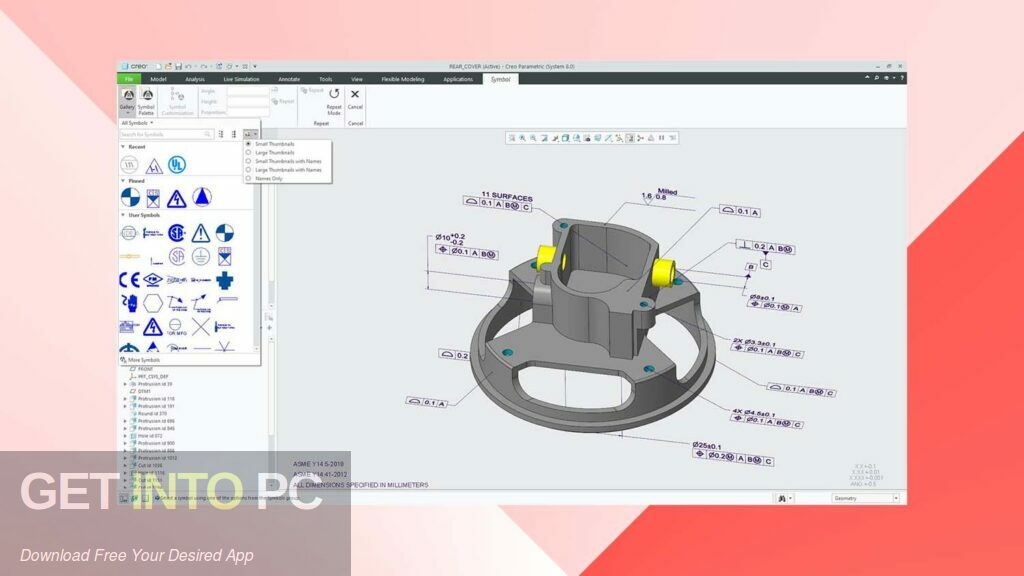Open the thumbnail view options dropdown
The width and height of the screenshot is (1024, 576).
[x=251, y=134]
